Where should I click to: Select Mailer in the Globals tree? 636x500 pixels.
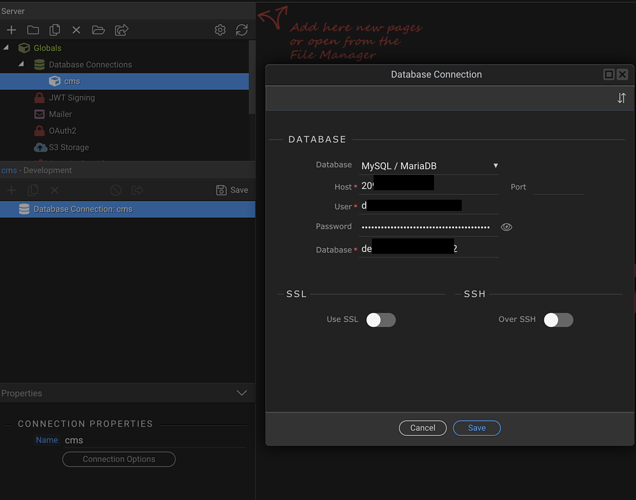tap(60, 114)
